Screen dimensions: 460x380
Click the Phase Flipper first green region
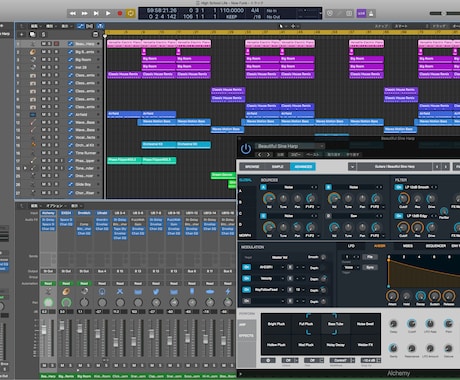pos(124,160)
